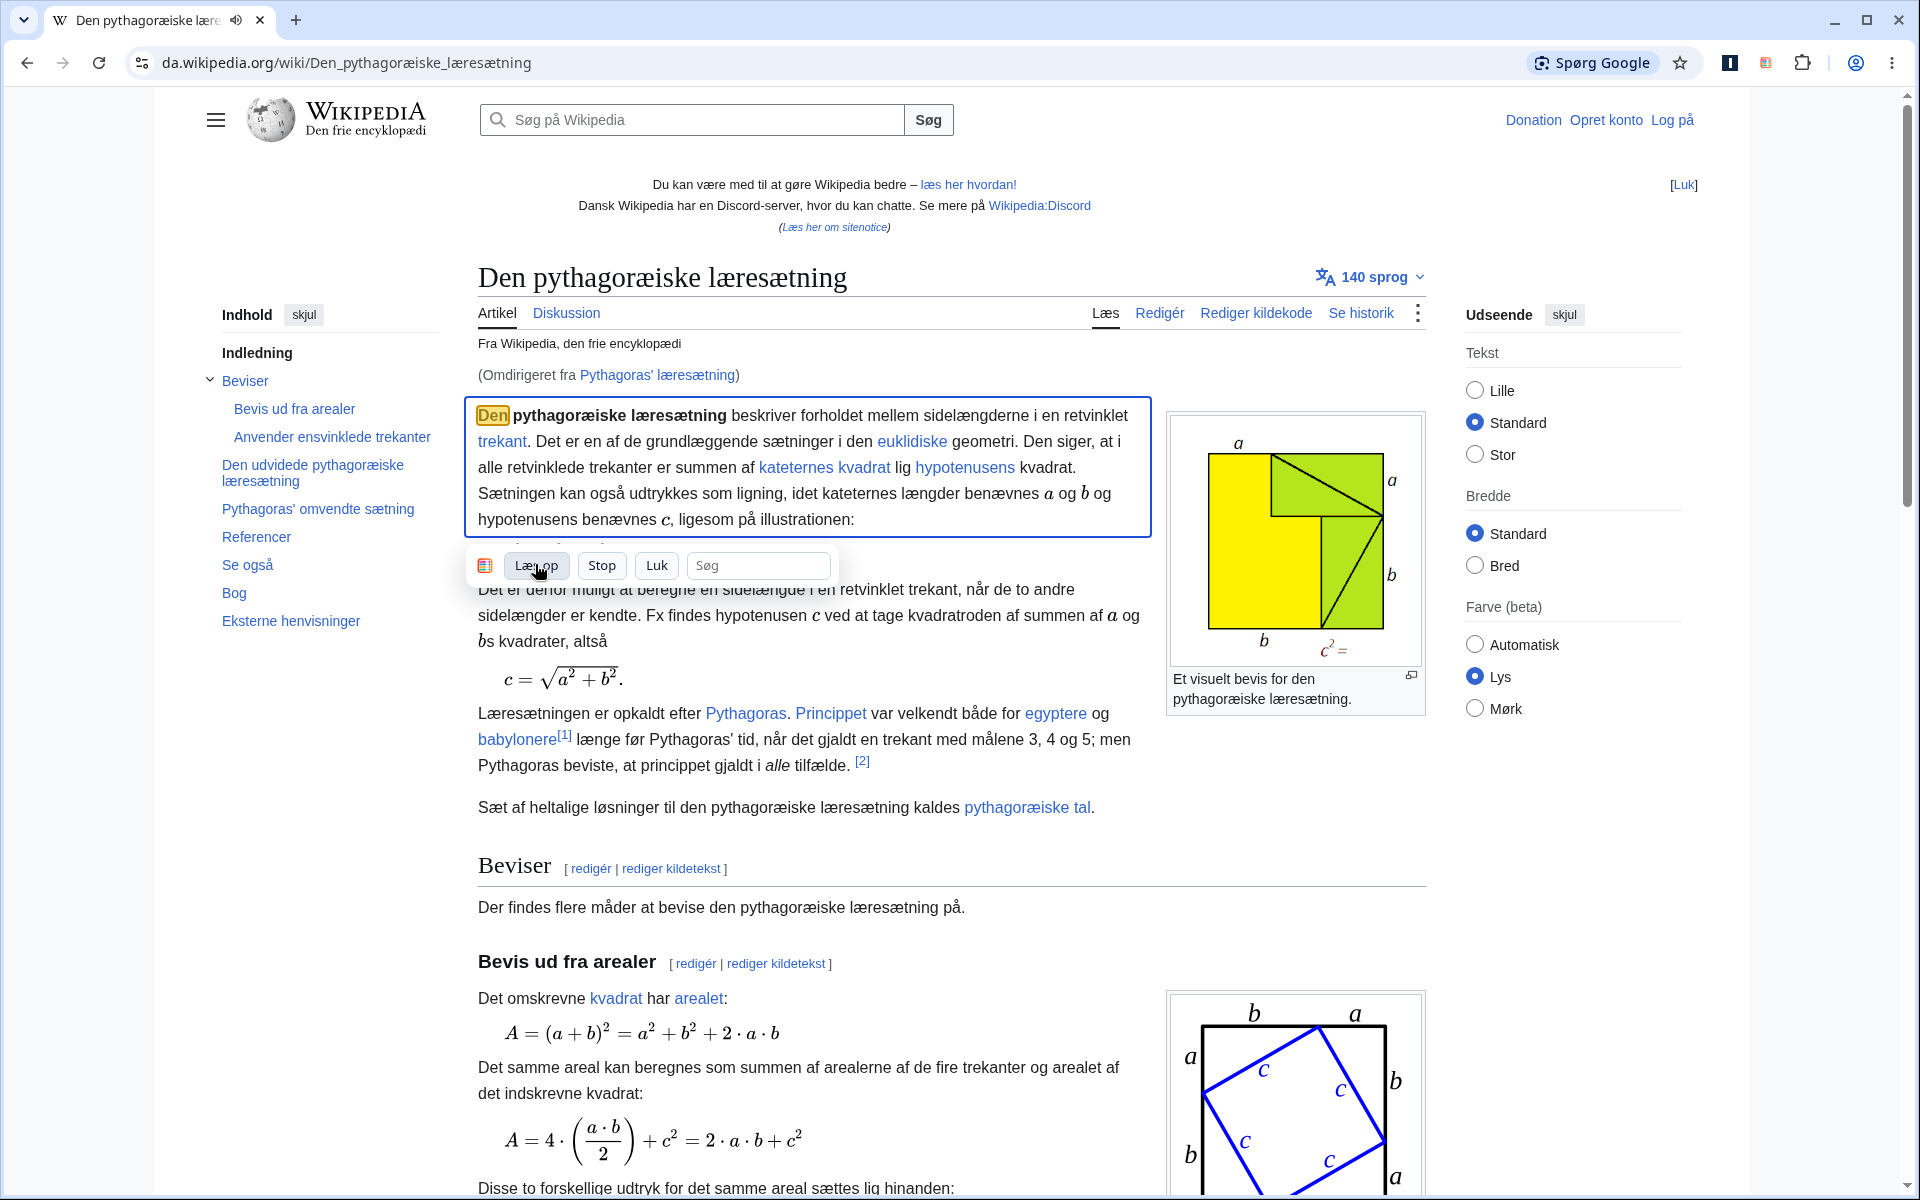Click the Wikipedia search input field
The height and width of the screenshot is (1200, 1920).
coord(692,120)
